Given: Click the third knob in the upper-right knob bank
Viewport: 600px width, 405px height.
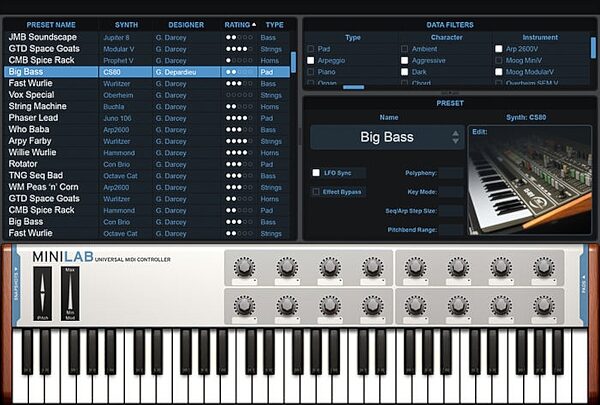Looking at the screenshot, I should click(x=501, y=267).
